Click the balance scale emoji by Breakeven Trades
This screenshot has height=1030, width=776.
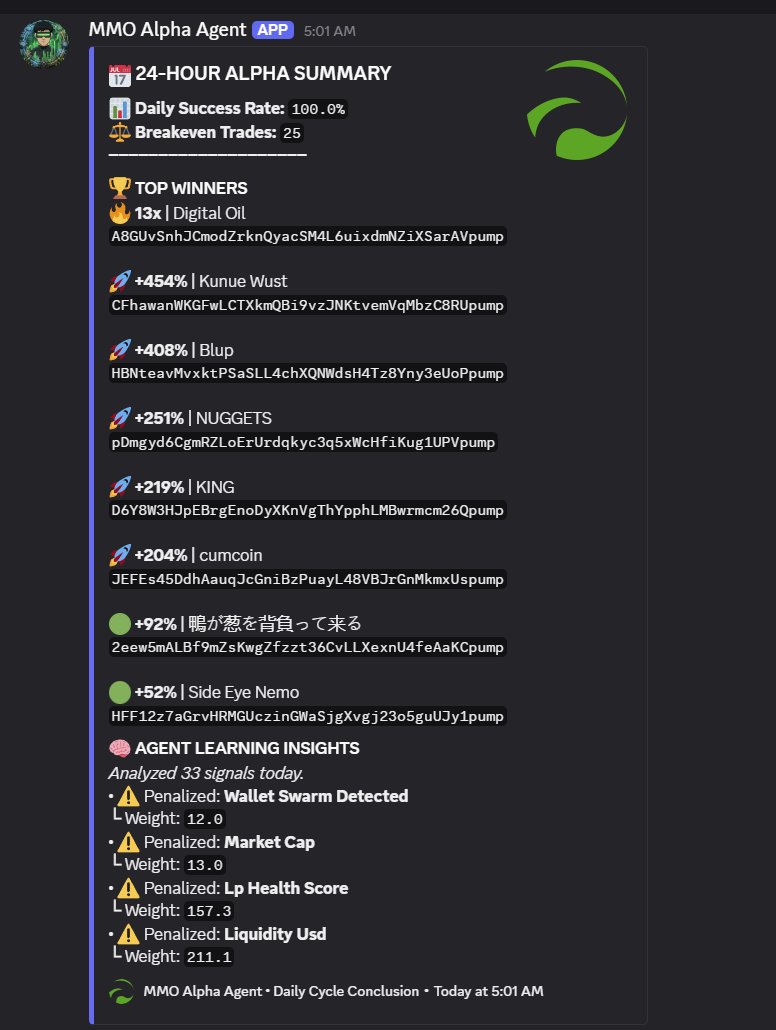coord(120,132)
